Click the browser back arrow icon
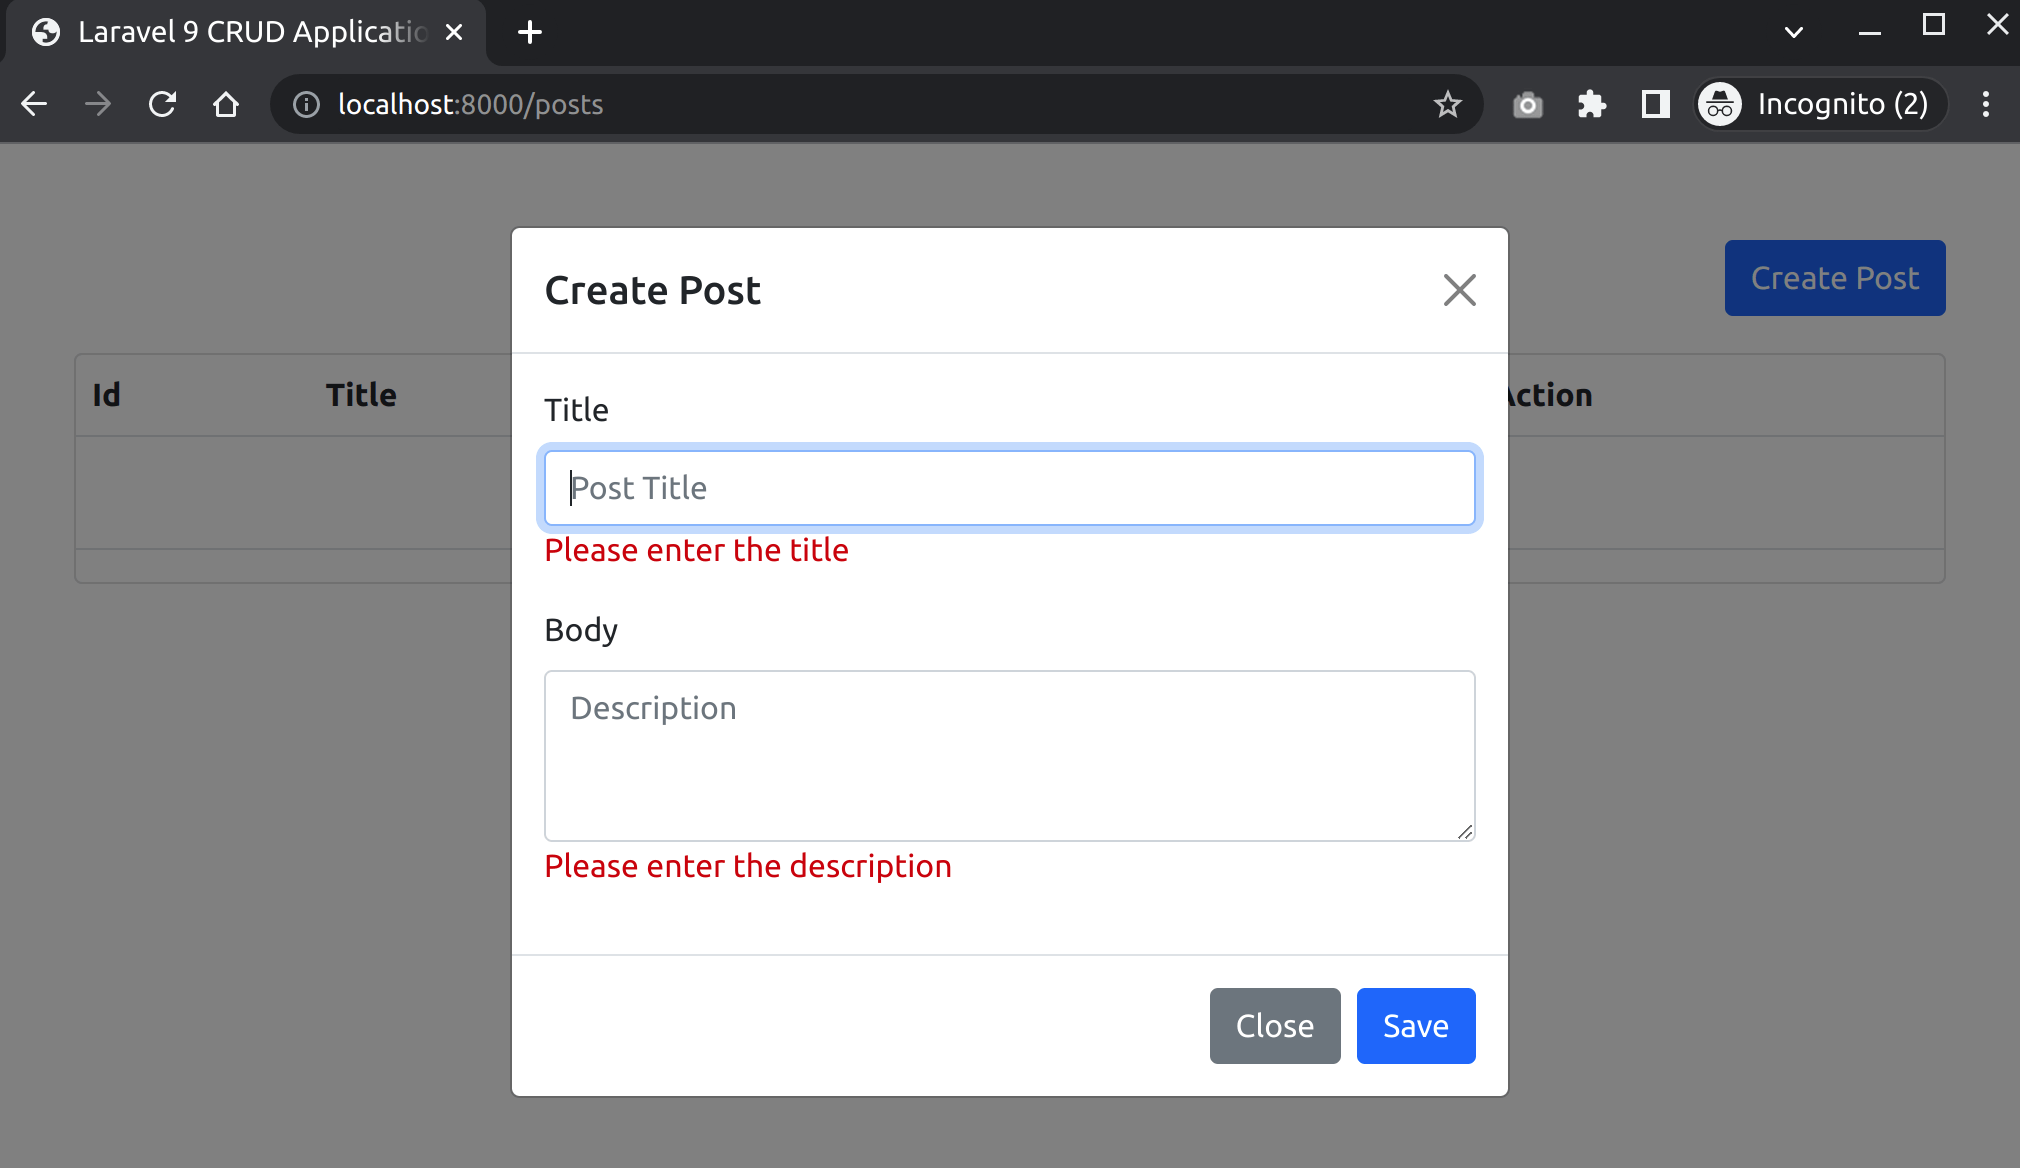 point(35,104)
